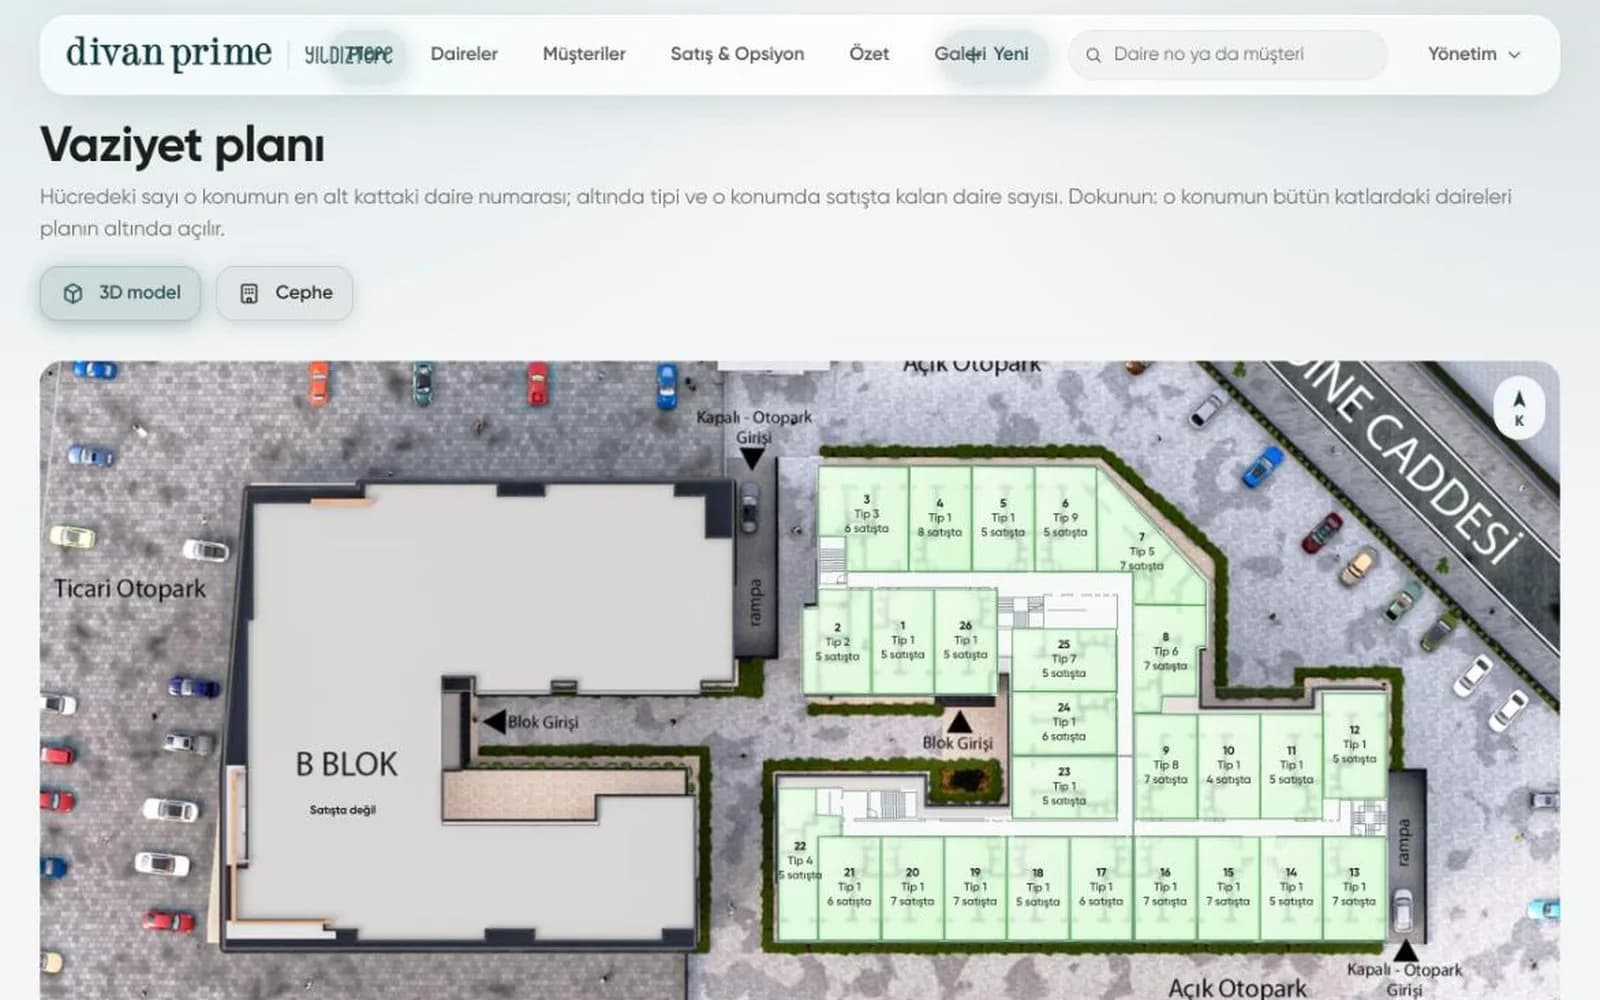Click the cube icon on 3D model button
This screenshot has width=1600, height=1000.
click(73, 293)
